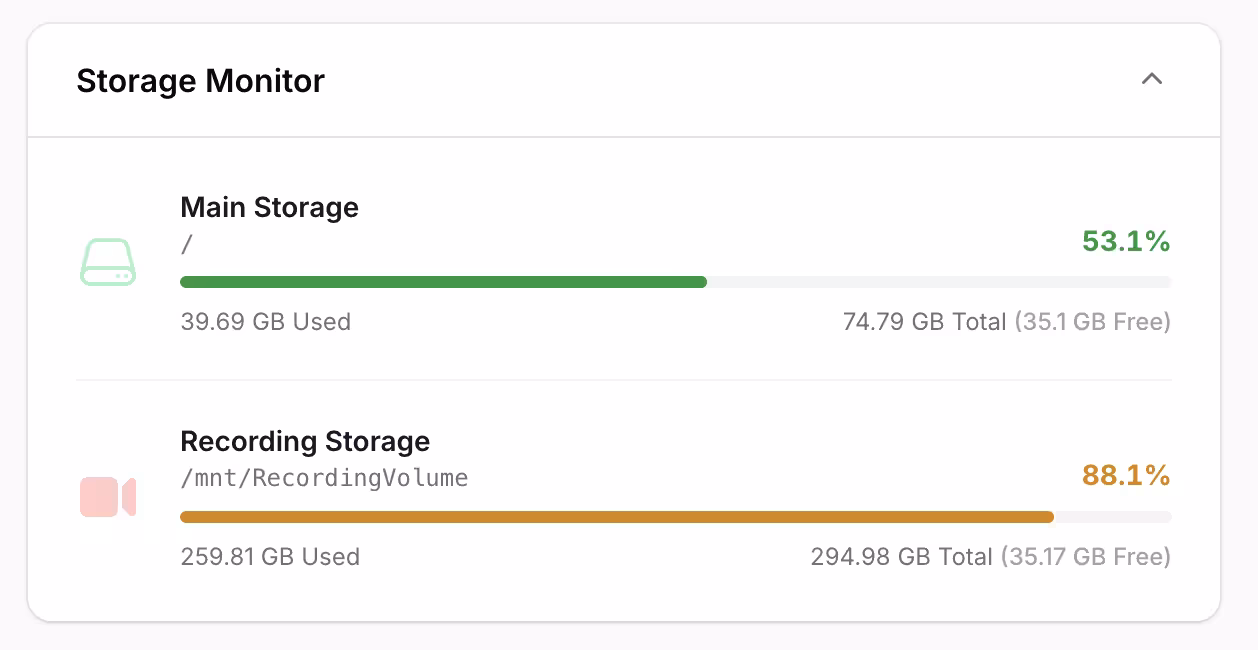
Task: Toggle the Storage Monitor section closed
Action: (x=1152, y=79)
